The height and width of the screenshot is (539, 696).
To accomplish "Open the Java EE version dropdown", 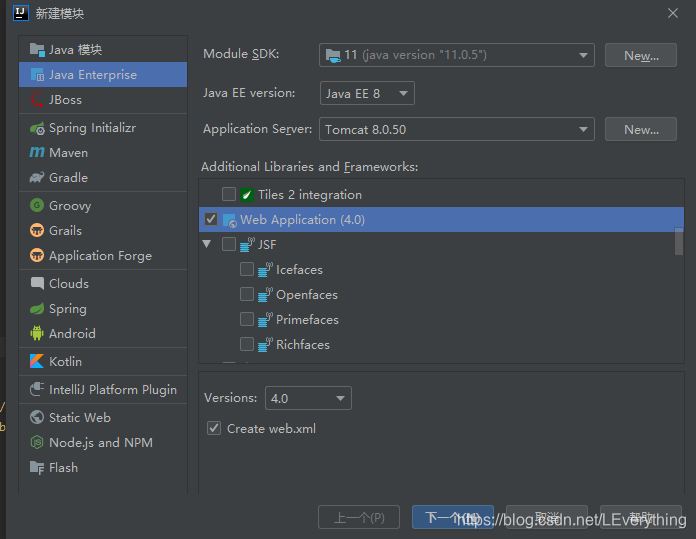I will 367,93.
